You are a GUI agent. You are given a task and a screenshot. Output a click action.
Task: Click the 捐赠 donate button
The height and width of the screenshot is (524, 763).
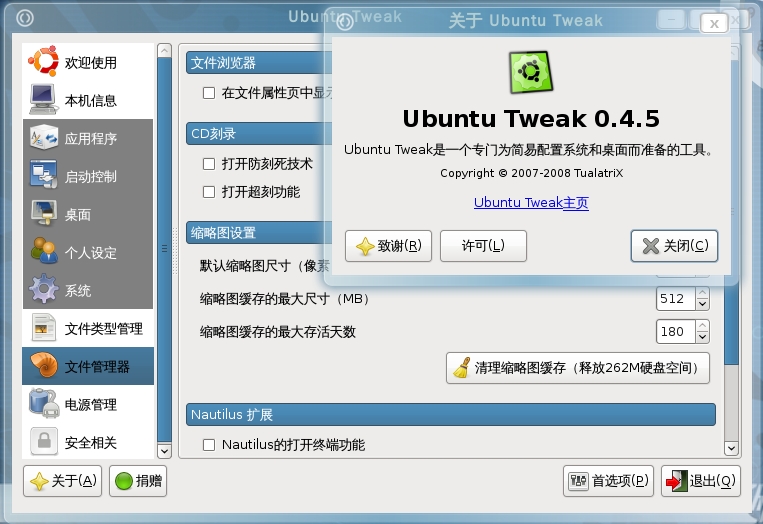click(x=138, y=481)
